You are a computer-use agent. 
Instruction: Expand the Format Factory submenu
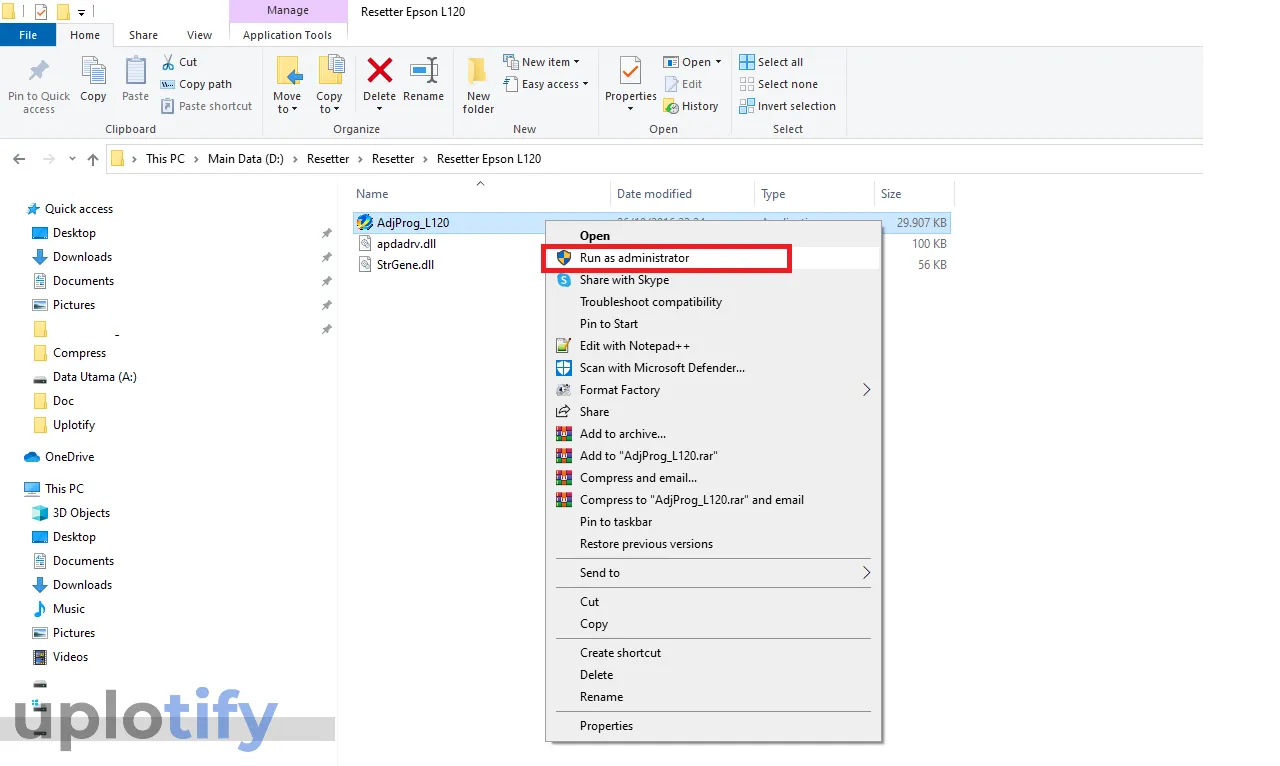point(713,390)
